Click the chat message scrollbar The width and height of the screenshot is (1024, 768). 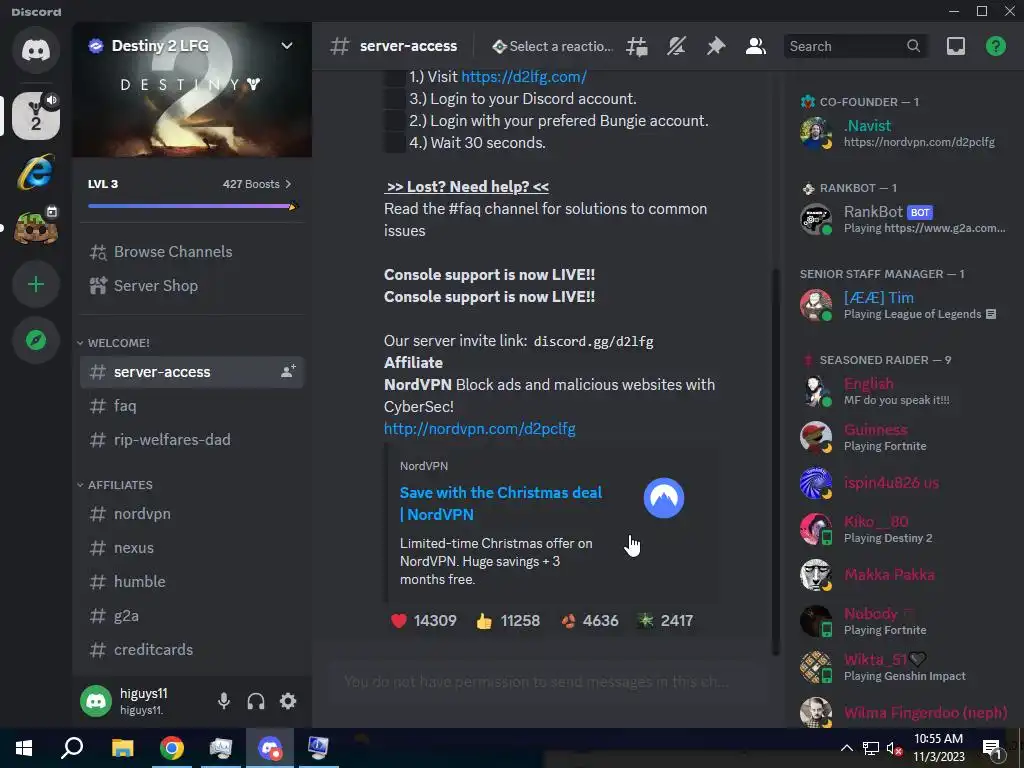point(775,460)
